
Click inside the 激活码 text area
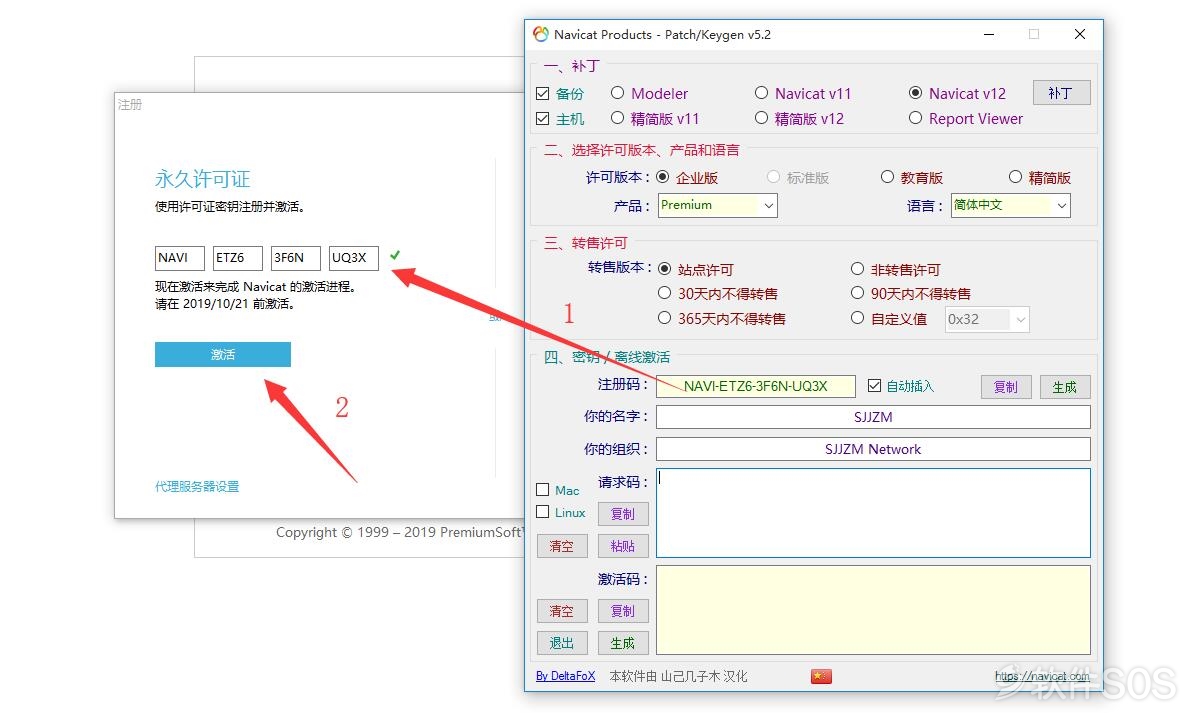coord(873,610)
